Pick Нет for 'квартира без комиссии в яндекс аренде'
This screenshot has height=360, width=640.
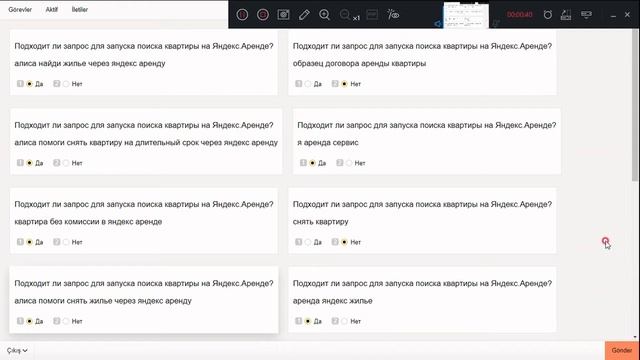click(x=66, y=242)
